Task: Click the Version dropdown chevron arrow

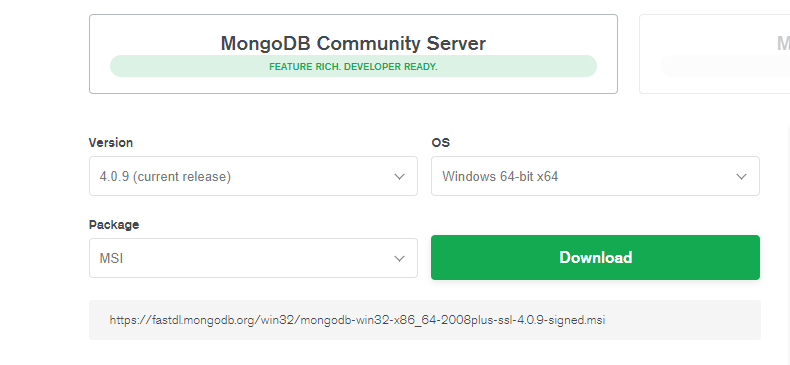Action: coord(399,177)
